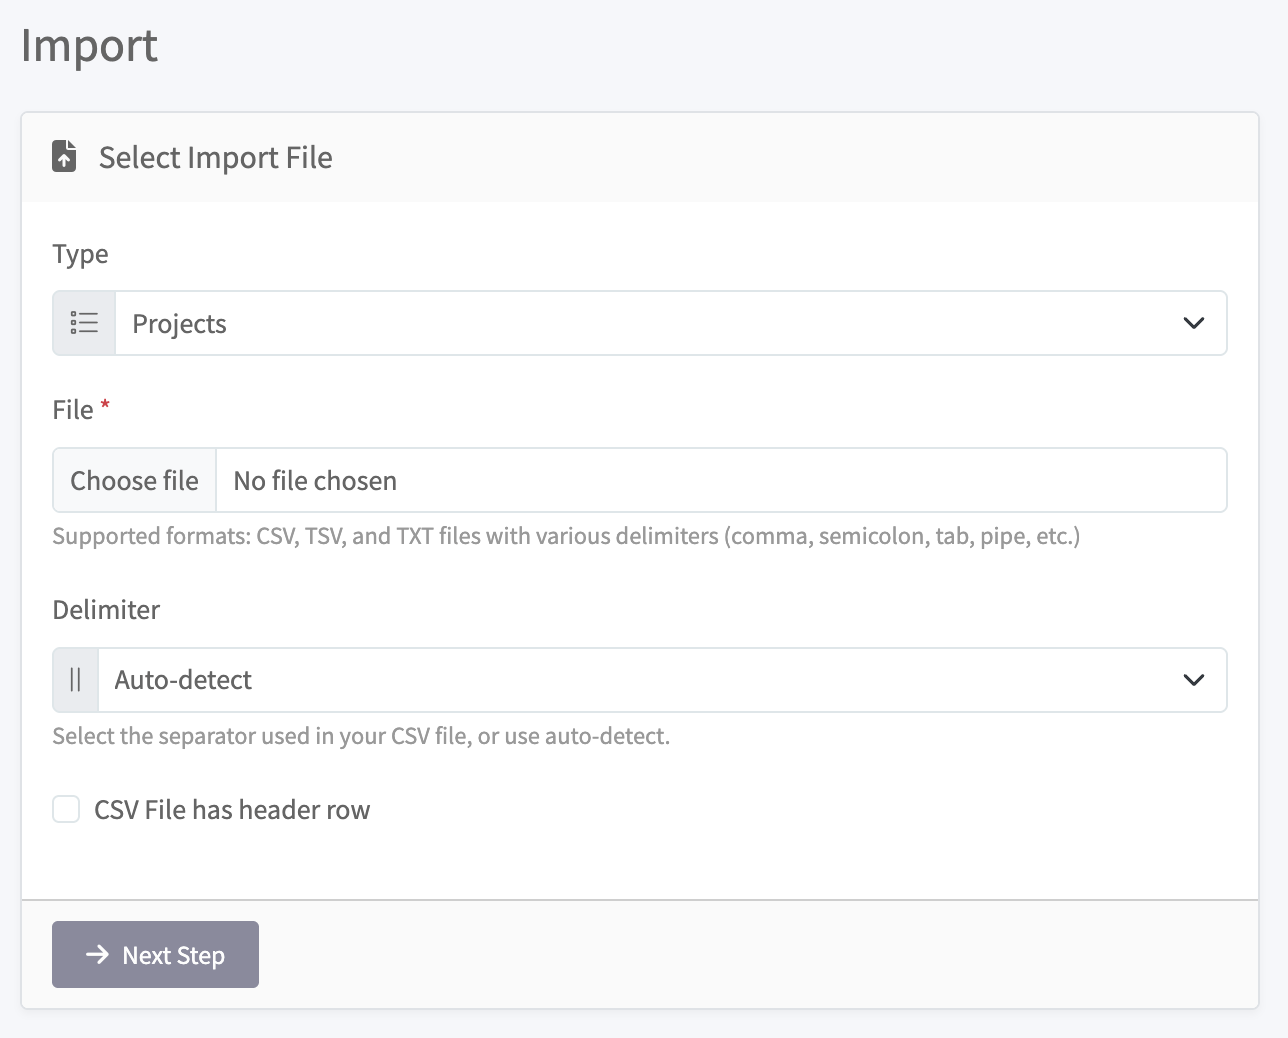Viewport: 1288px width, 1038px height.
Task: Enable CSV File has header row checkbox
Action: (x=66, y=809)
